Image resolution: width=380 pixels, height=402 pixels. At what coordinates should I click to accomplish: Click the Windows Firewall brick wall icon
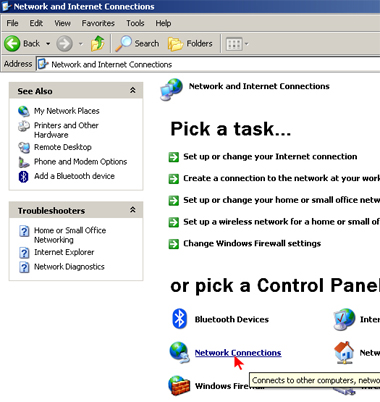(179, 385)
